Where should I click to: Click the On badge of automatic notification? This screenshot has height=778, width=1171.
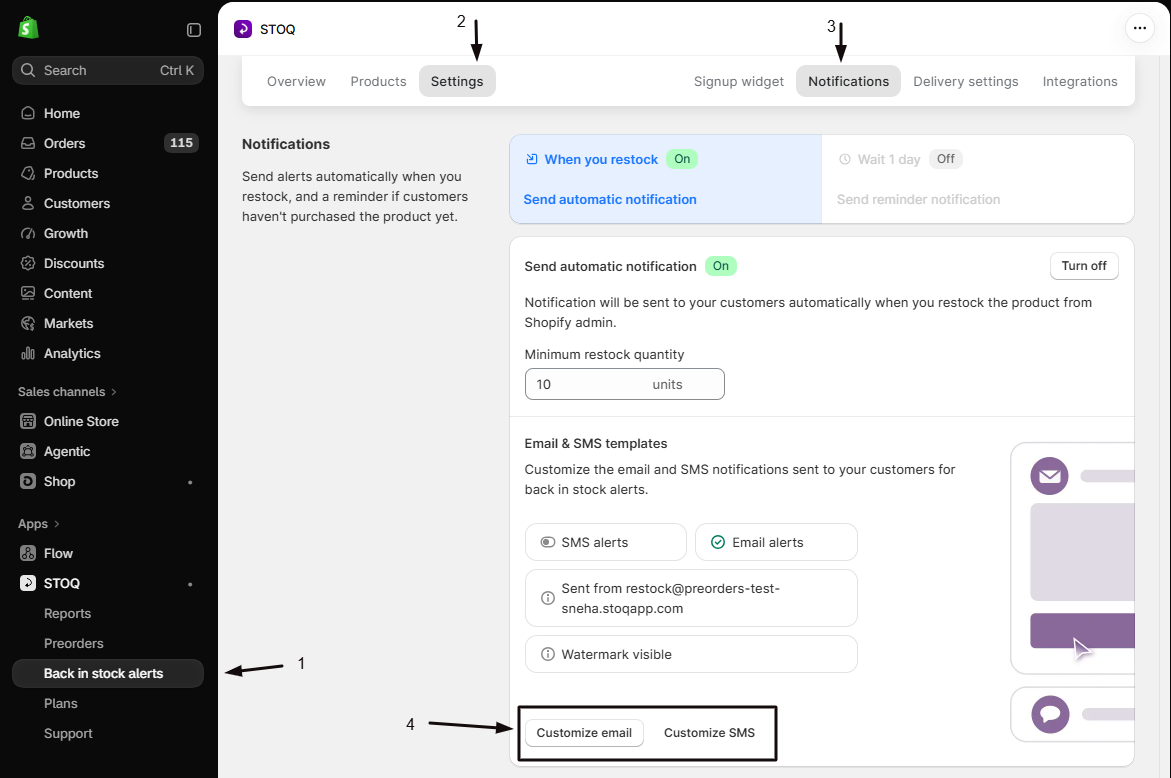click(721, 266)
